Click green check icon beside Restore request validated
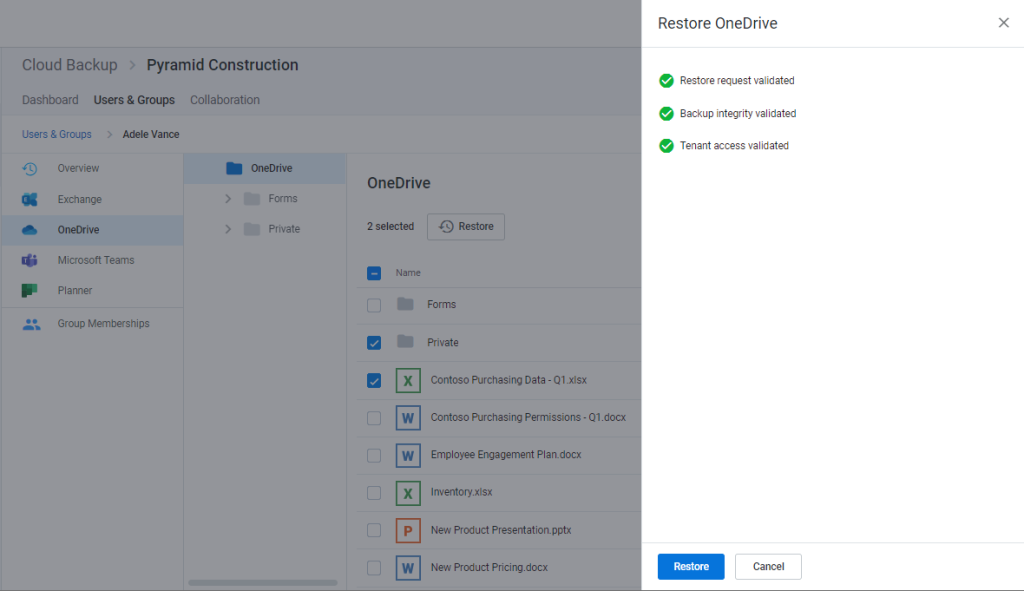 pyautogui.click(x=666, y=80)
